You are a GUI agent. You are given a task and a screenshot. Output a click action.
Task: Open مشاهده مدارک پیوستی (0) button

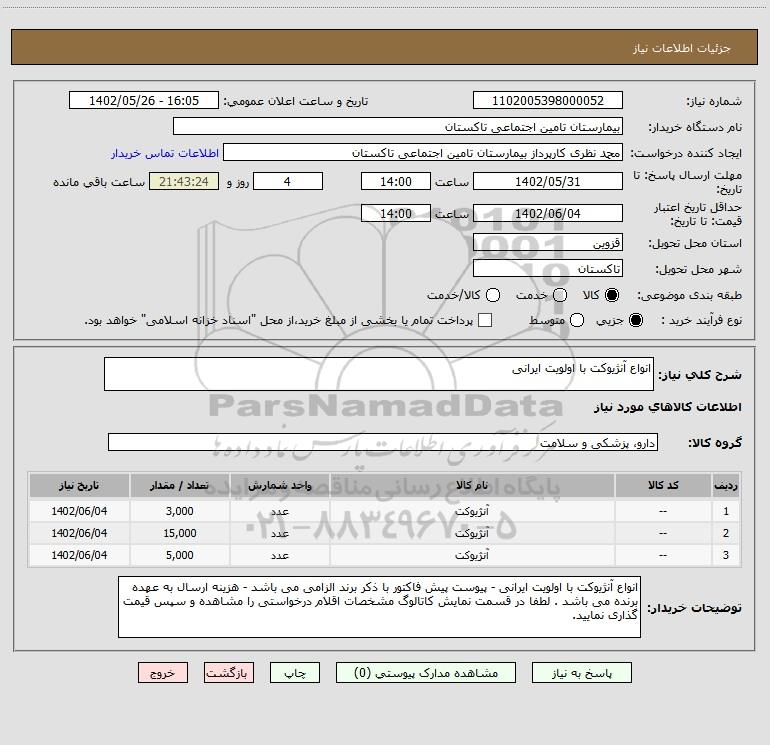(426, 673)
